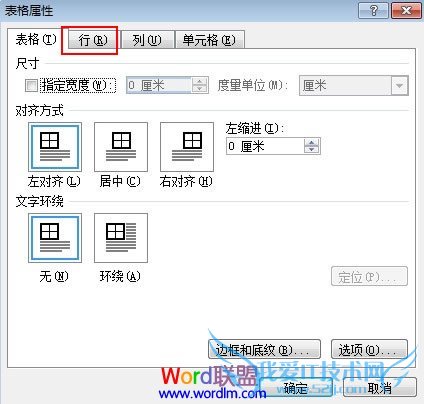Viewport: 424px width, 404px height.
Task: Select no text wrapping icon 无
Action: (55, 238)
